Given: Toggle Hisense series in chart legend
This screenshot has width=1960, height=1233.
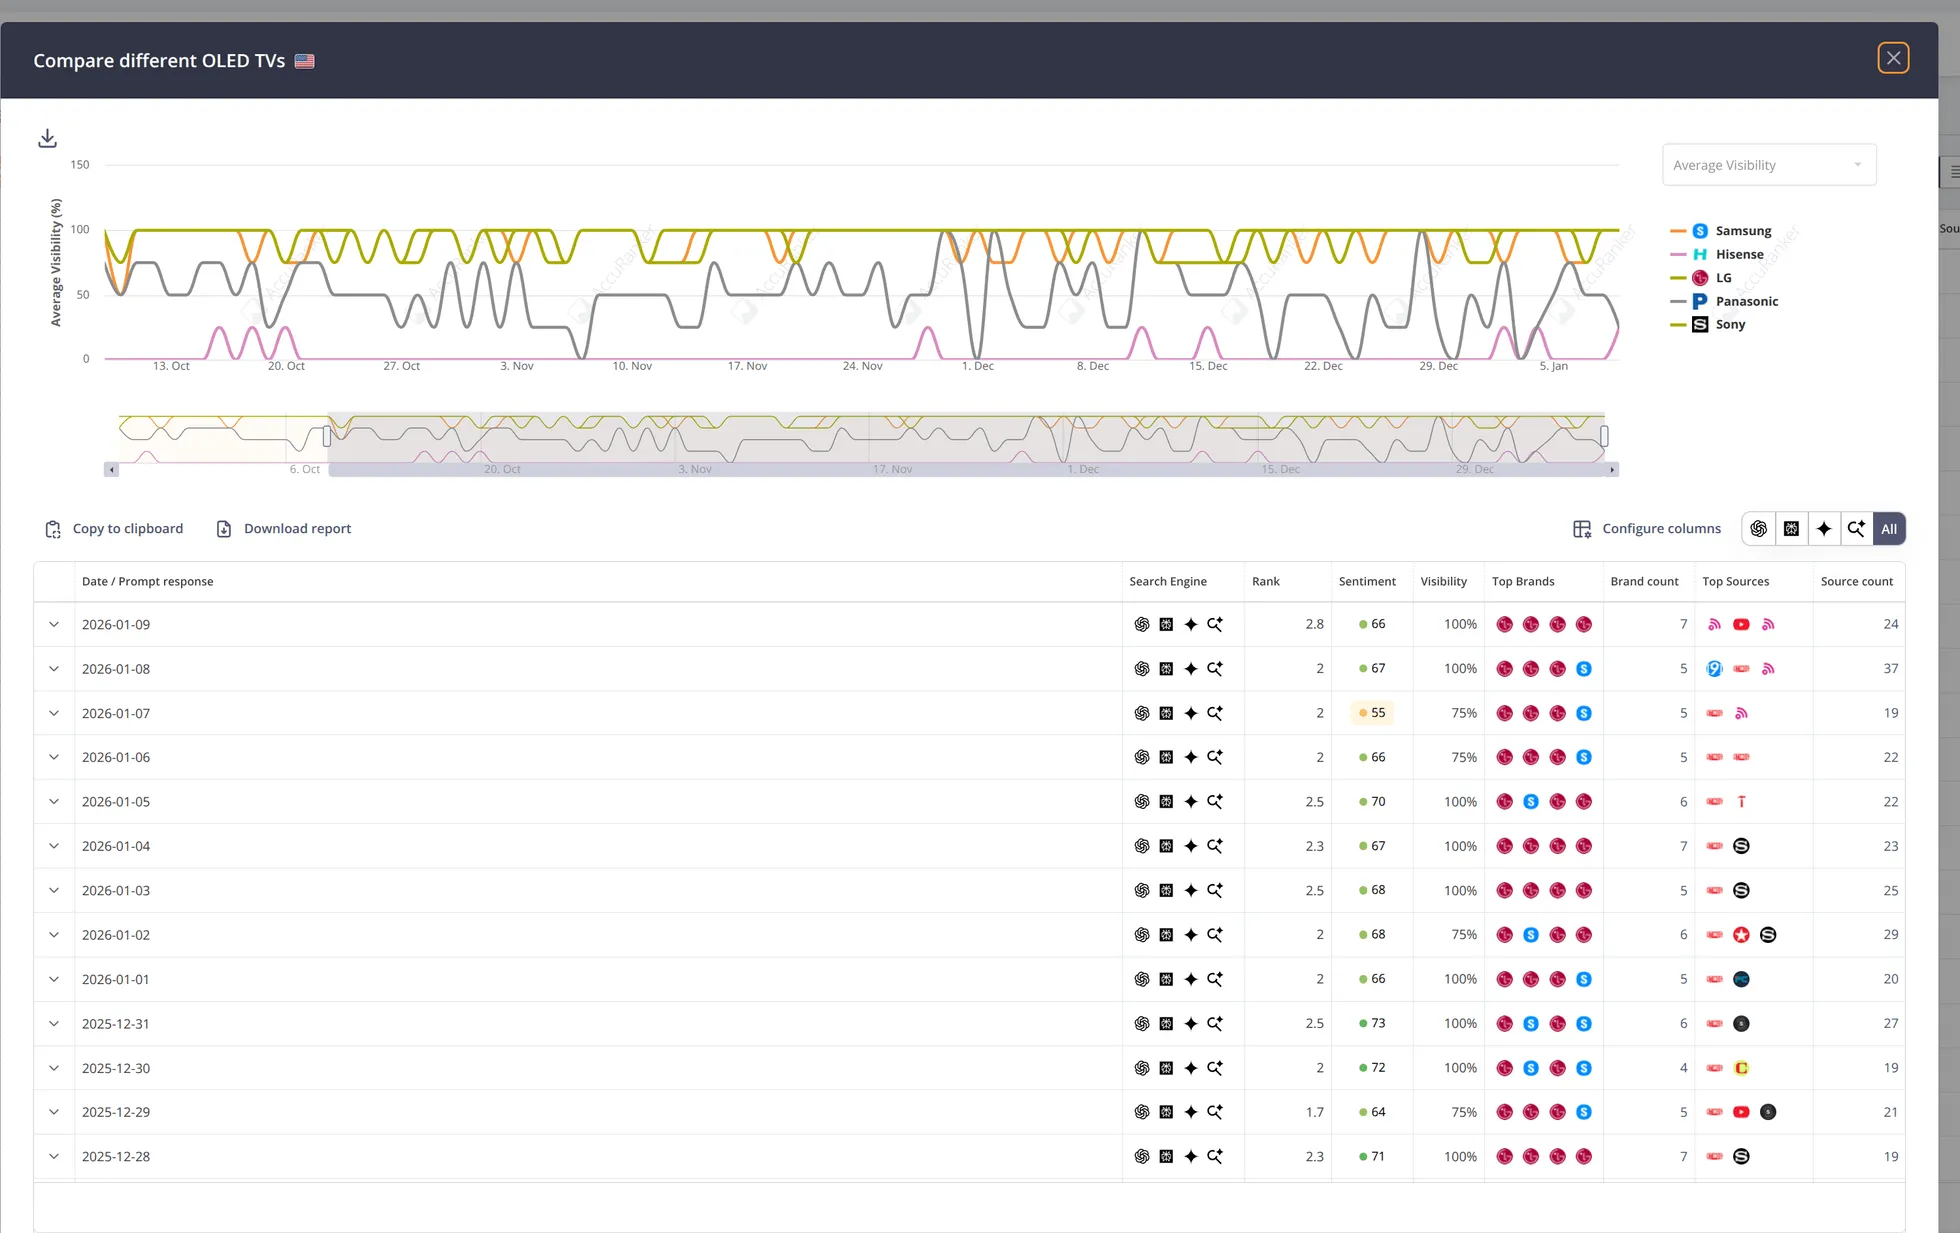Looking at the screenshot, I should pyautogui.click(x=1739, y=254).
